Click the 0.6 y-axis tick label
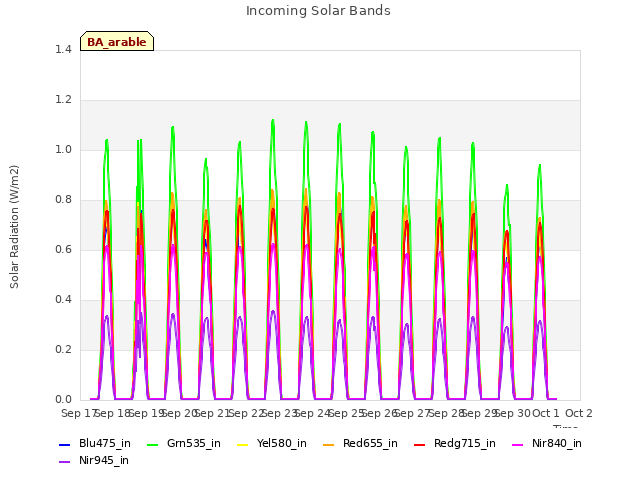Image resolution: width=640 pixels, height=480 pixels. [63, 249]
